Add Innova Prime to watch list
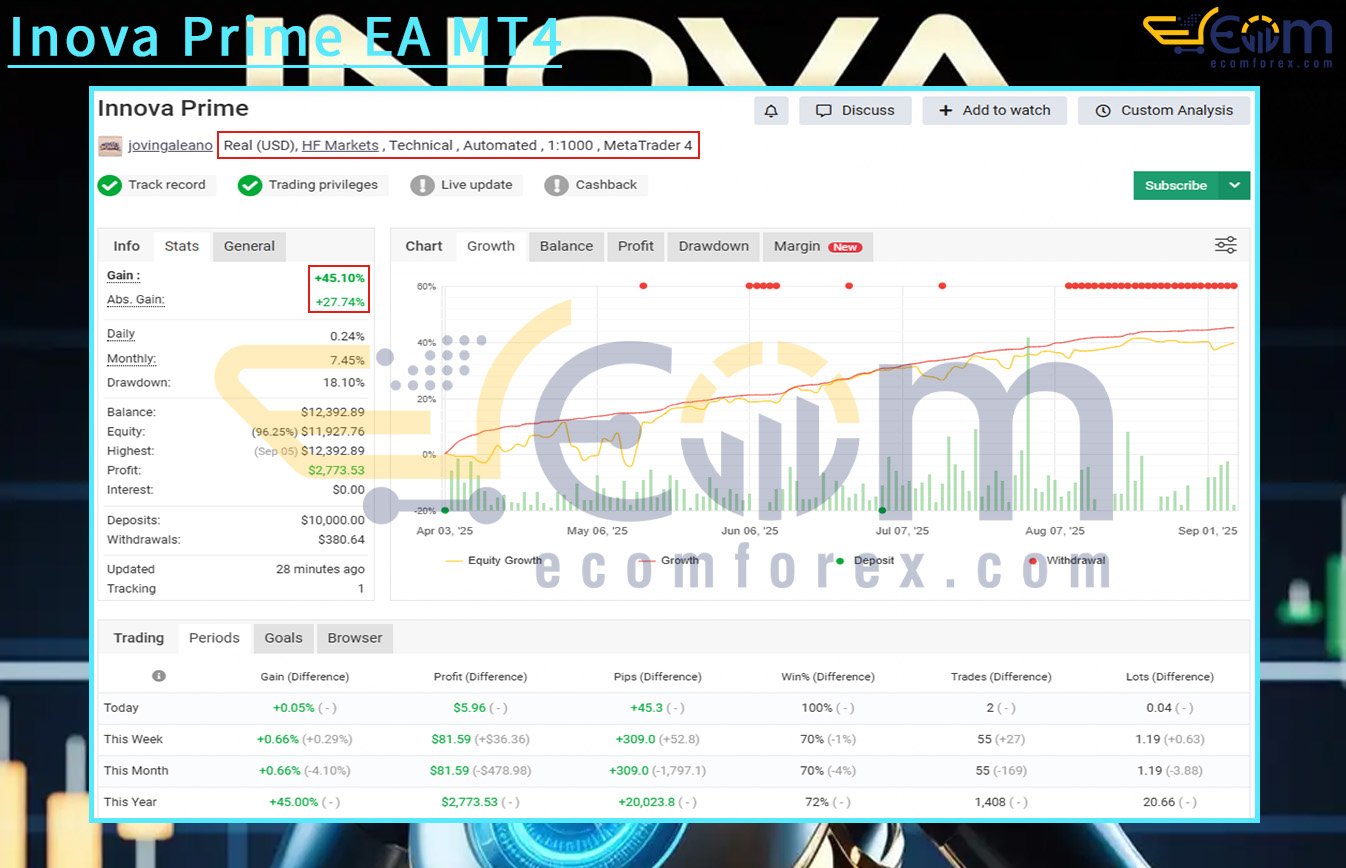The image size is (1346, 868). (995, 111)
